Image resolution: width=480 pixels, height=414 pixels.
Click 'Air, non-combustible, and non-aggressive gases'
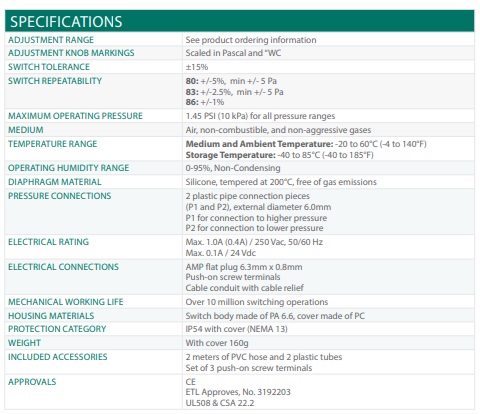tap(278, 130)
